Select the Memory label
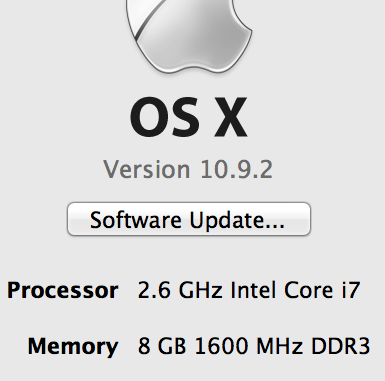This screenshot has height=381, width=385. [73, 346]
